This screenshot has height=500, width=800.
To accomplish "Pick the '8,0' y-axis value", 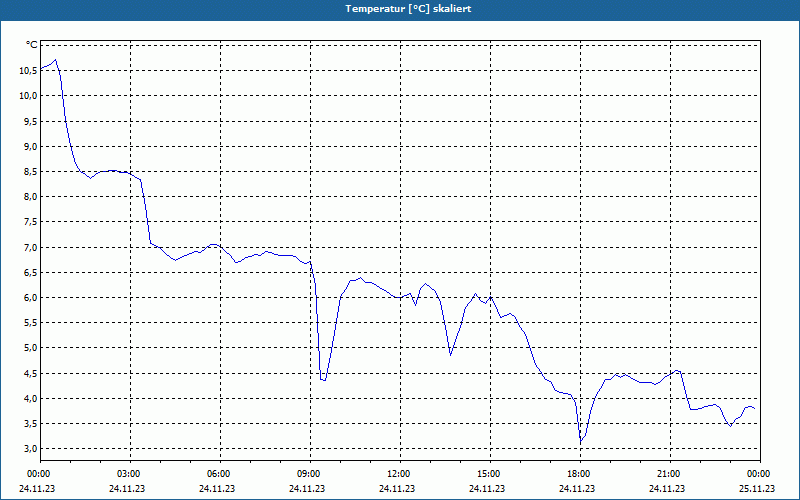I will point(30,196).
